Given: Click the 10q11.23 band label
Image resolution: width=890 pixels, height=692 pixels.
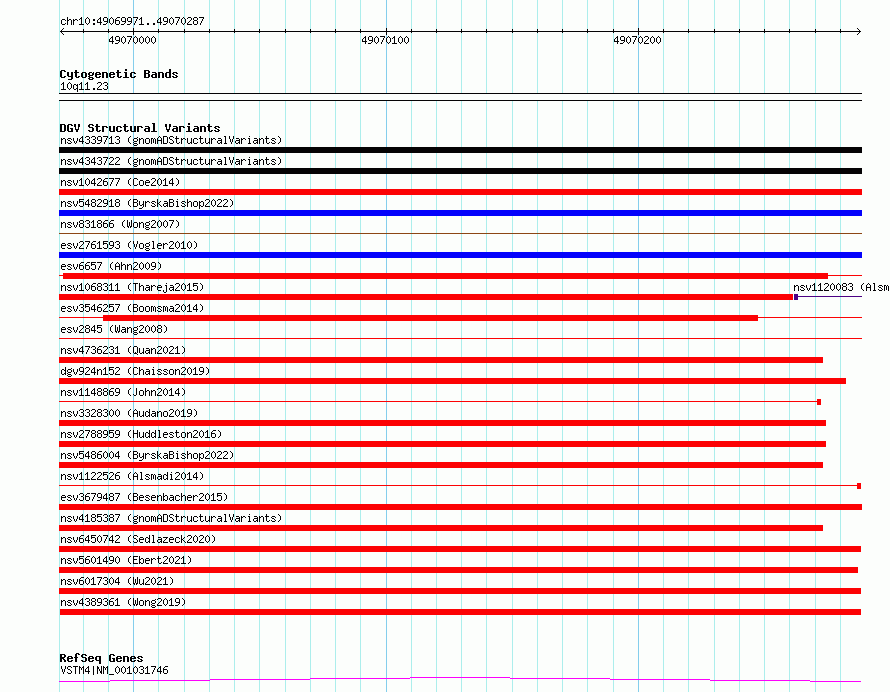Looking at the screenshot, I should 84,86.
